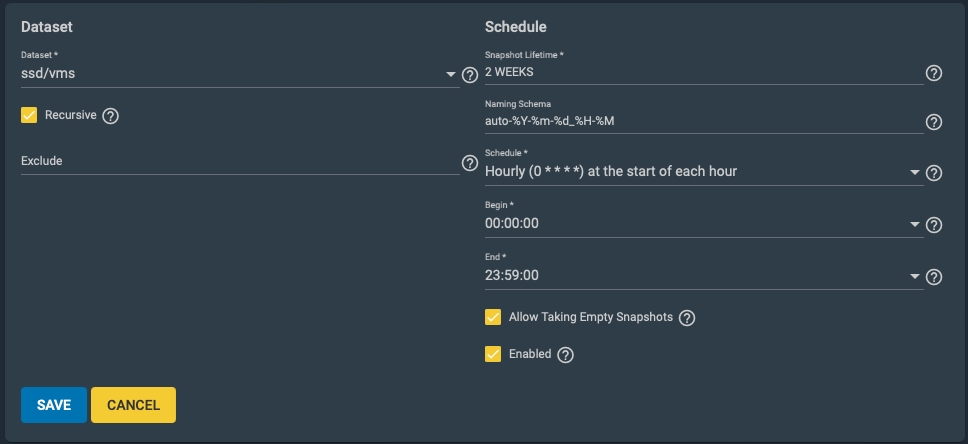Expand the Hourly Schedule dropdown
Image resolution: width=968 pixels, height=444 pixels.
coord(702,172)
